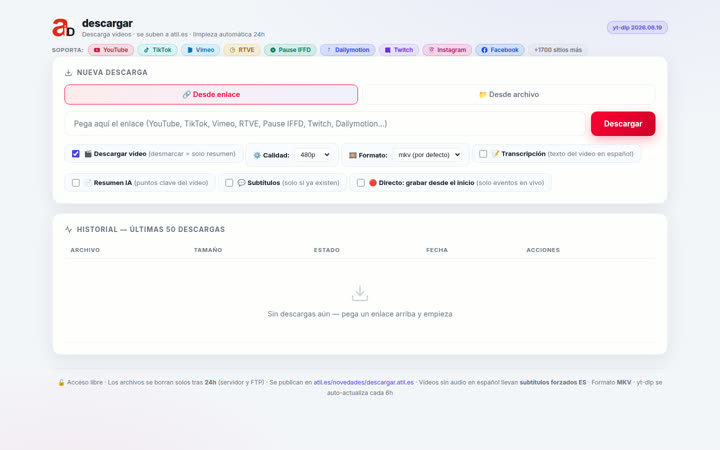Select the TikTok supported-site badge

point(158,50)
